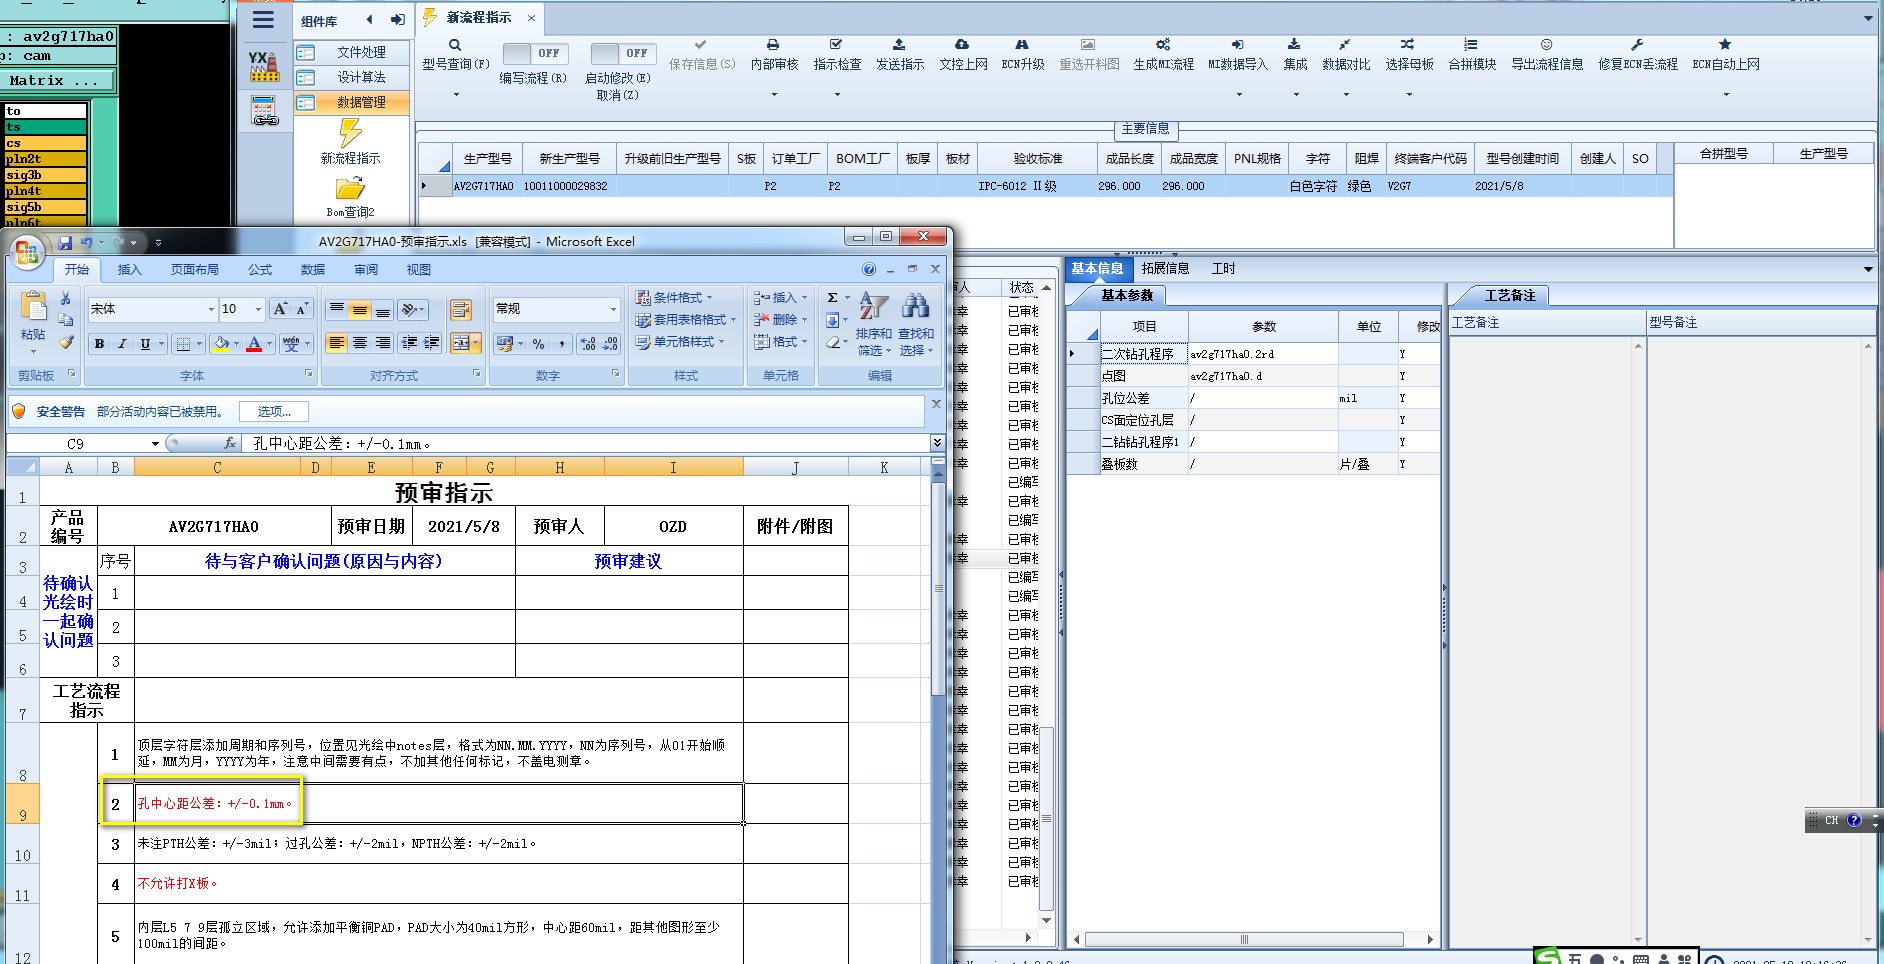Toggle Excel middle vertical align button
Viewport: 1884px width, 964px height.
point(360,310)
